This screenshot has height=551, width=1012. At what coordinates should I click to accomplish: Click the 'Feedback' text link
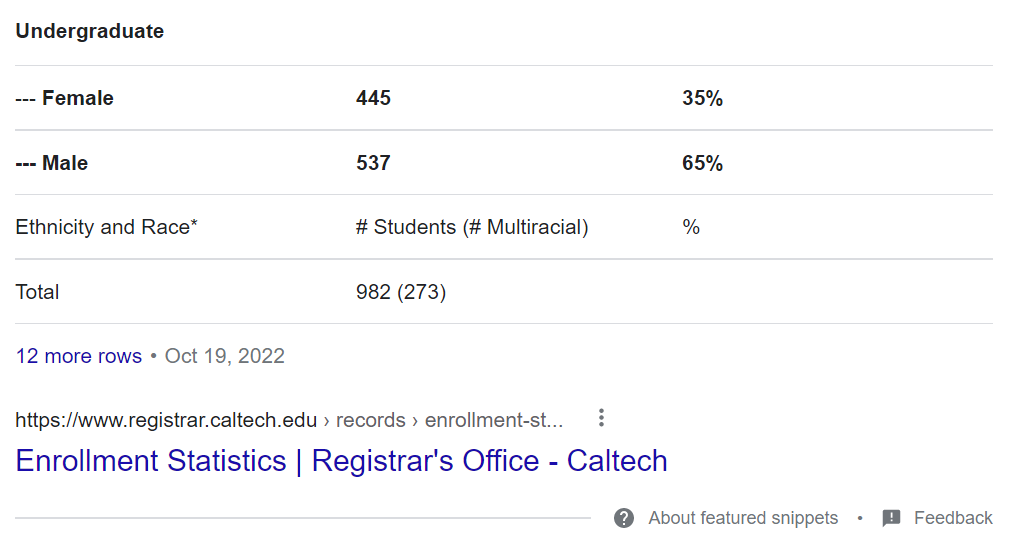[952, 518]
